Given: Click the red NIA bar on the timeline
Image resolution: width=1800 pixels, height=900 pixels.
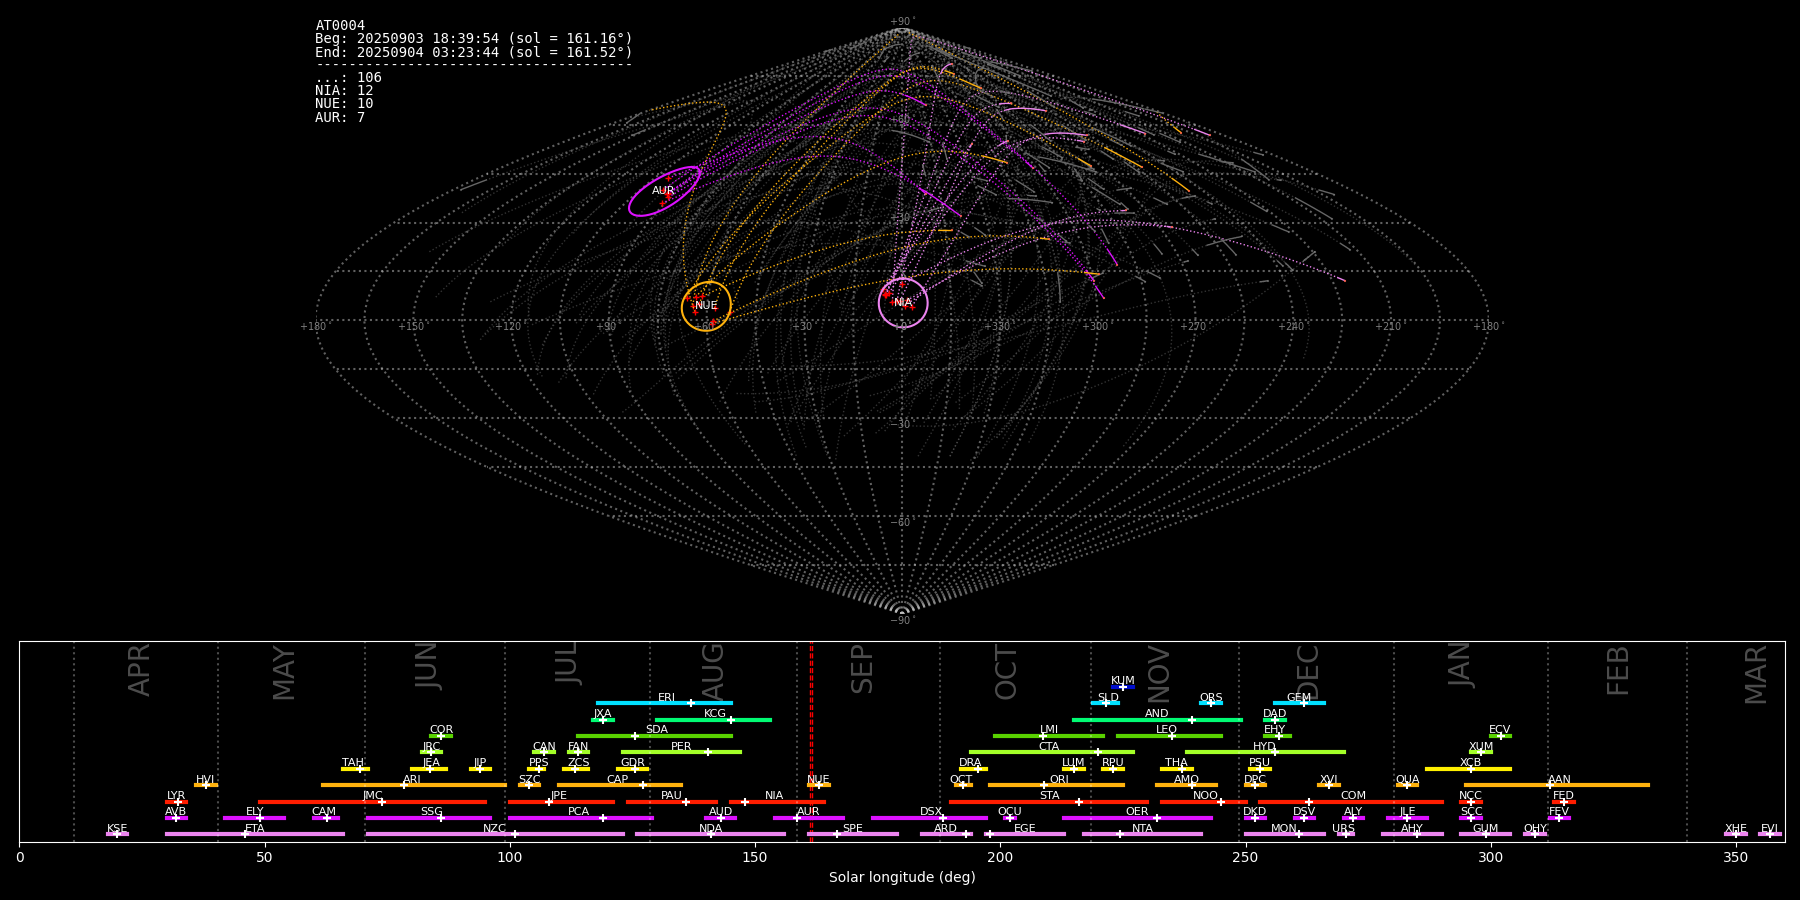Looking at the screenshot, I should (x=777, y=801).
